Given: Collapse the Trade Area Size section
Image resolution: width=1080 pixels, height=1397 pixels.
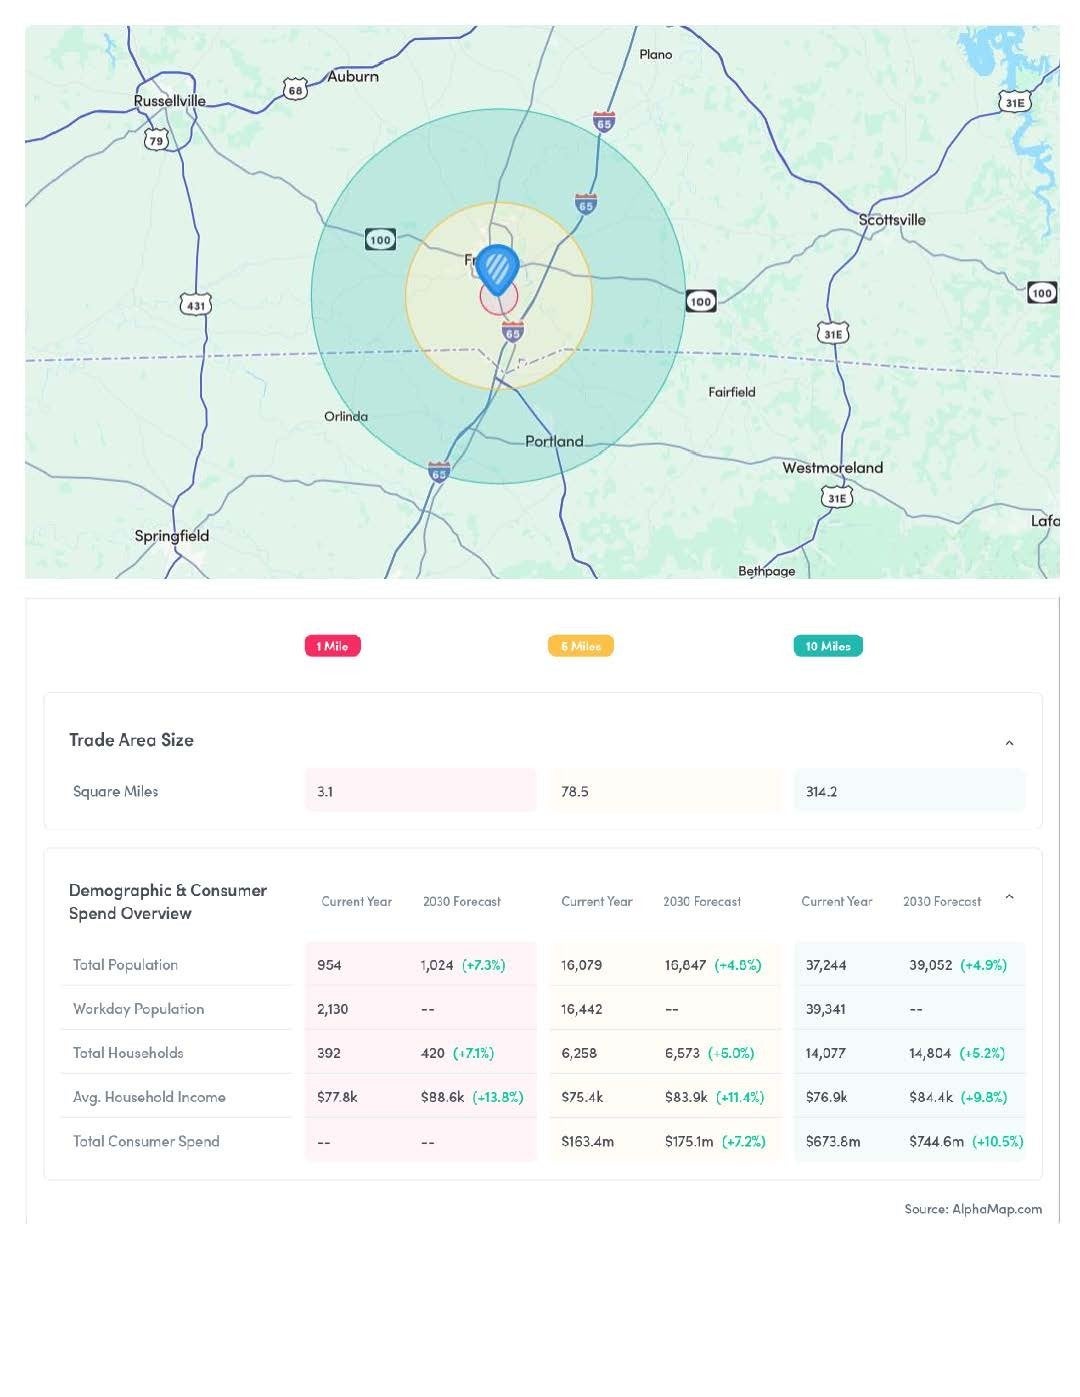Looking at the screenshot, I should pyautogui.click(x=1009, y=743).
